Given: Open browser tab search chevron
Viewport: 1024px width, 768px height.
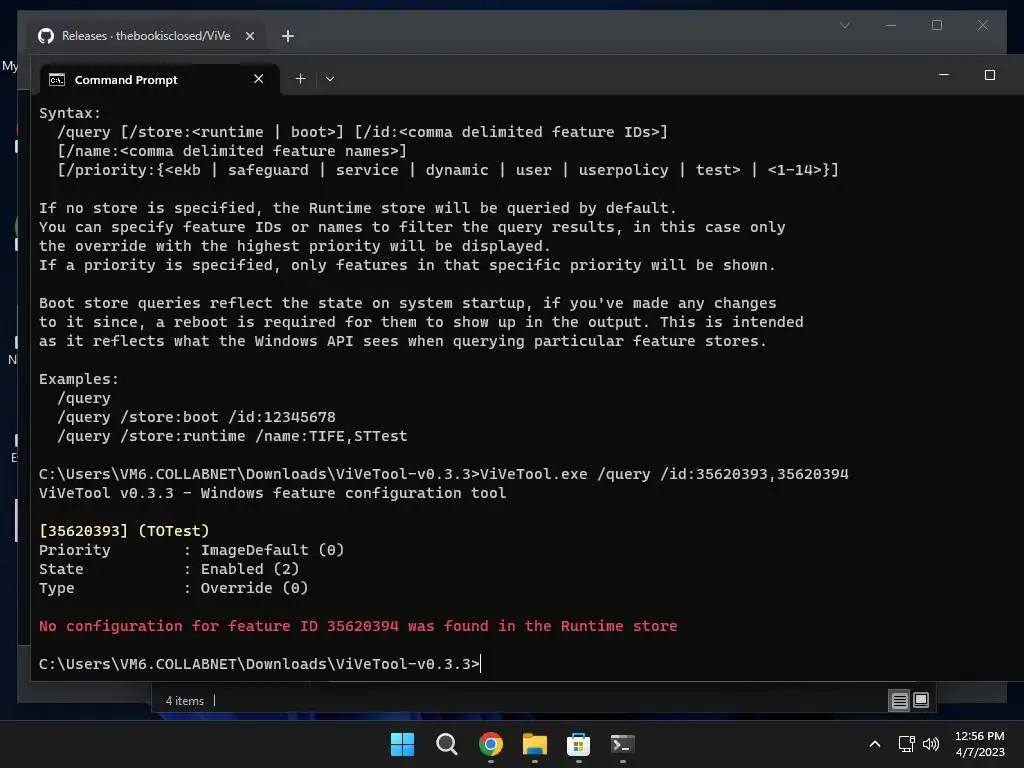Looking at the screenshot, I should pos(844,25).
